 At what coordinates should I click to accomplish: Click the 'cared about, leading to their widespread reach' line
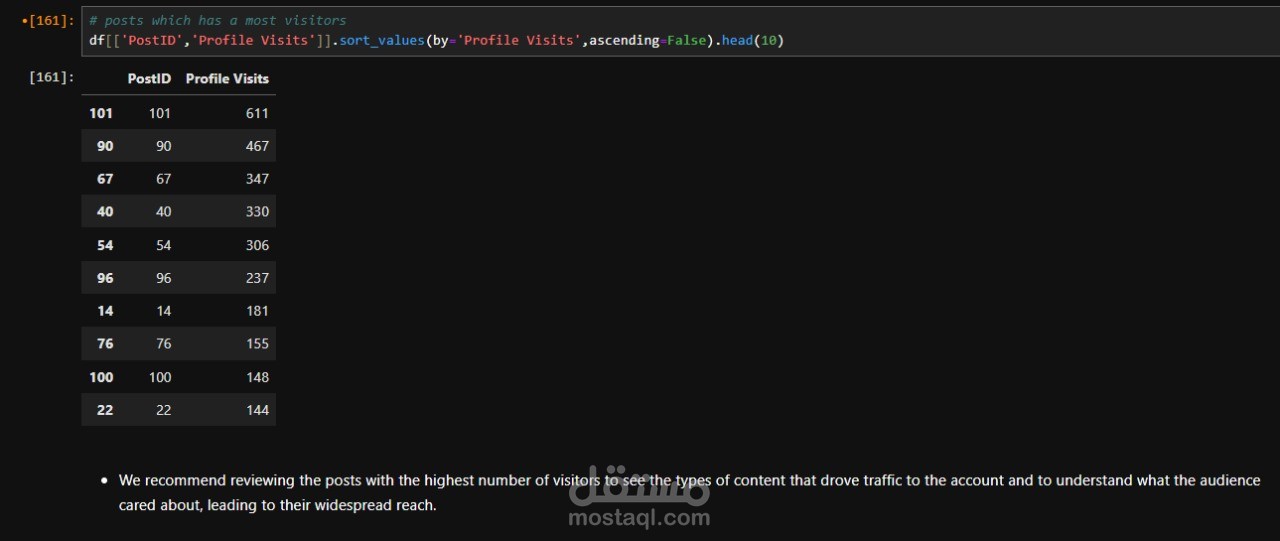[278, 505]
